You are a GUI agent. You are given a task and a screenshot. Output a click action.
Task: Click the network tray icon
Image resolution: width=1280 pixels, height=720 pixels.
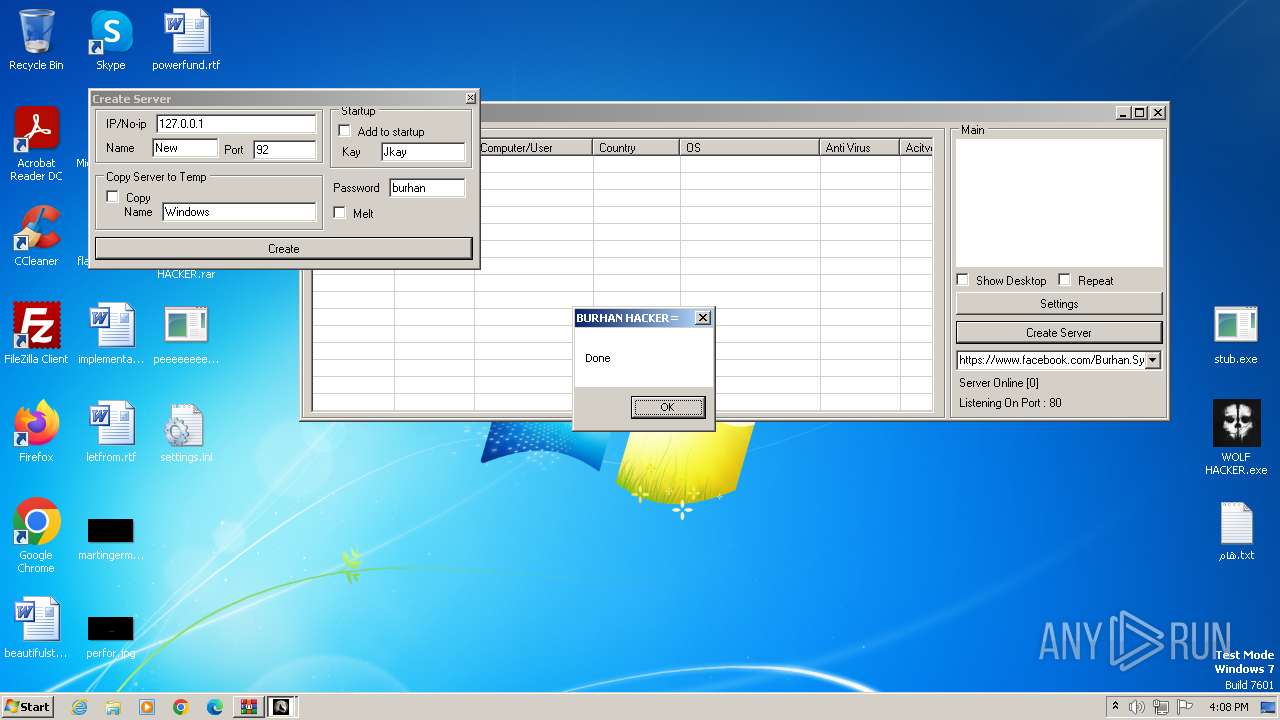point(1161,707)
